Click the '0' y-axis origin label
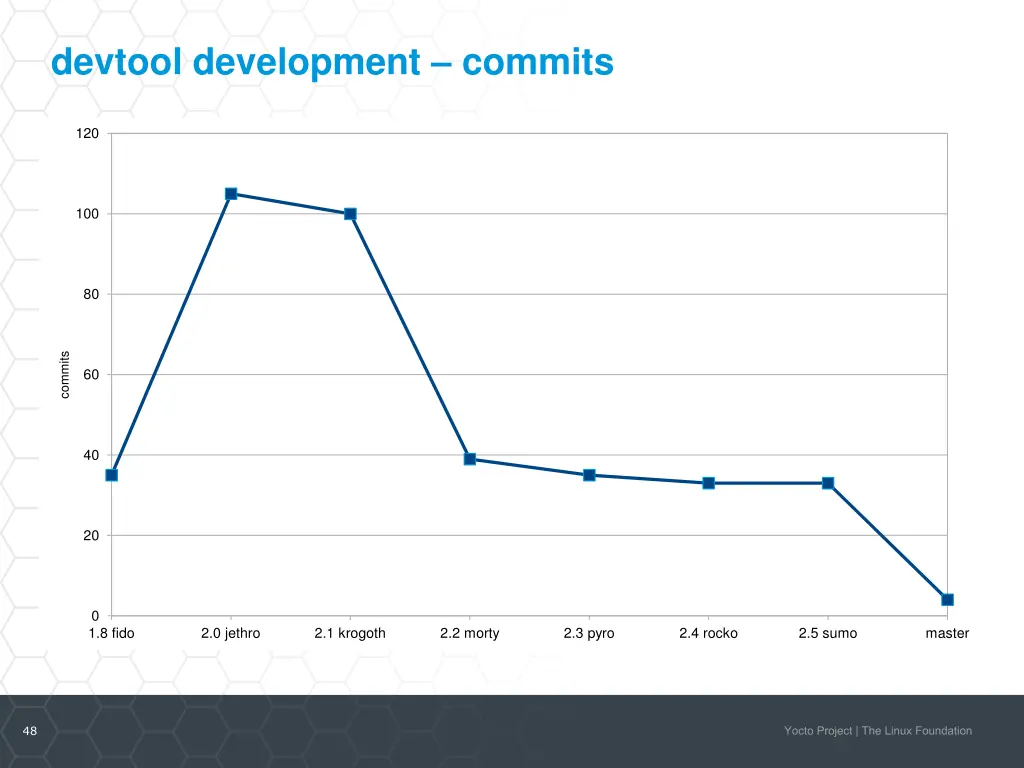 (95, 616)
